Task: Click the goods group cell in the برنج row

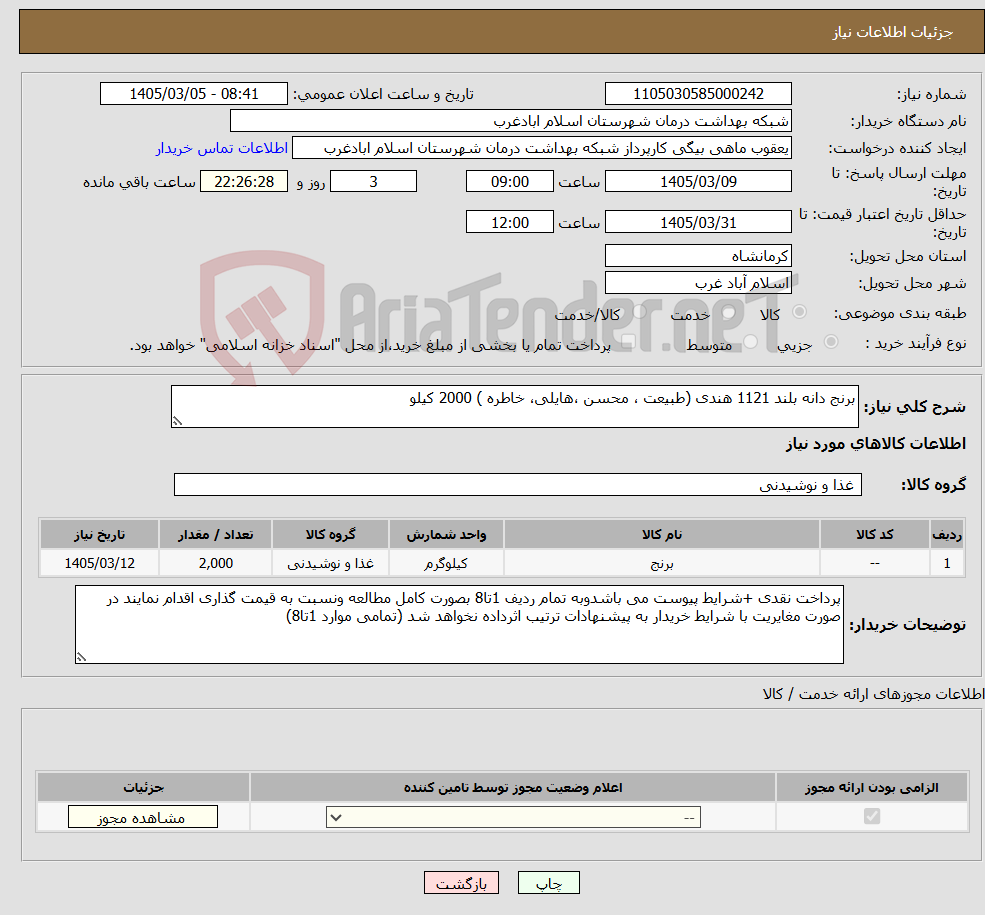Action: pyautogui.click(x=330, y=563)
